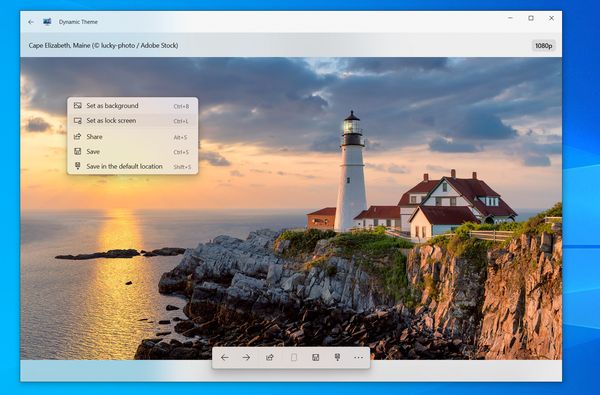Open the more options ellipsis menu
Viewport: 600px width, 395px height.
[359, 357]
